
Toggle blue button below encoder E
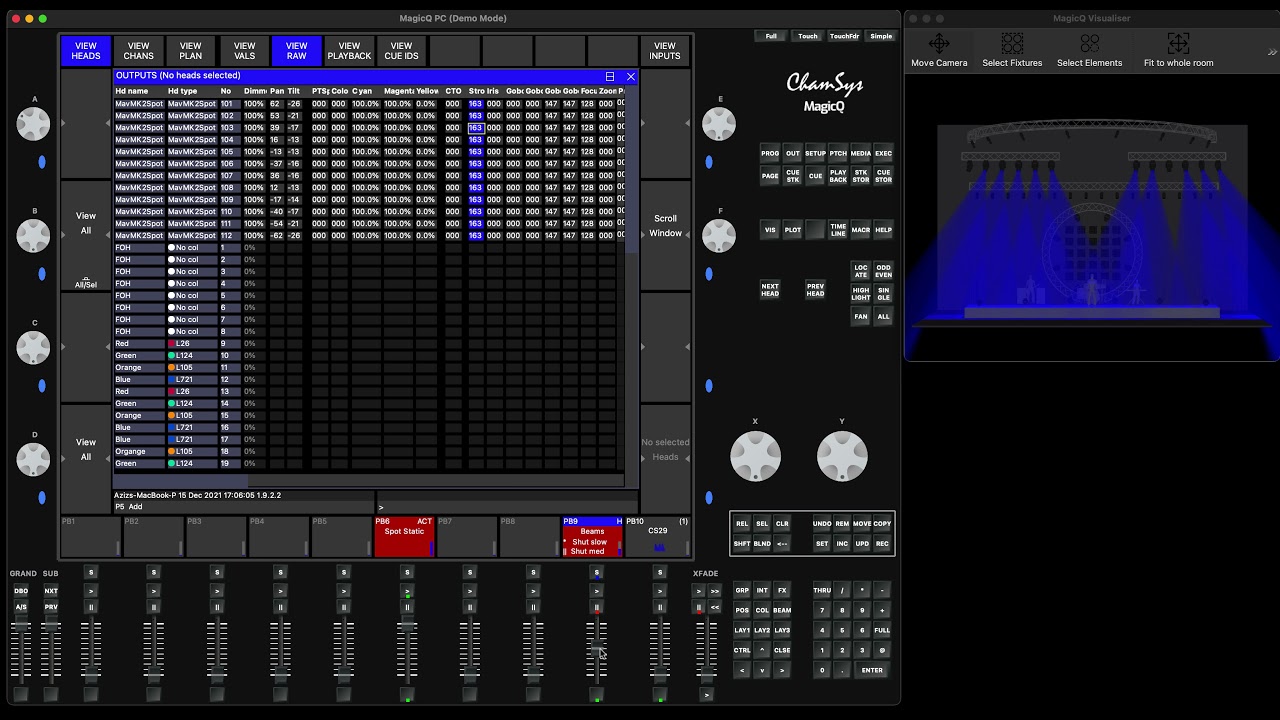tap(709, 162)
